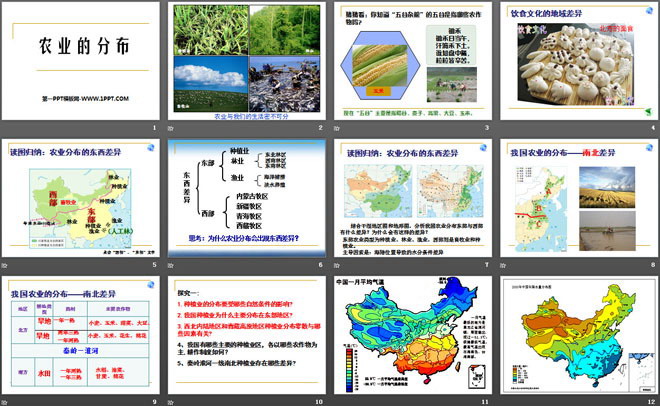Select slide 7 with two terrain maps
The image size is (660, 406).
pyautogui.click(x=413, y=198)
